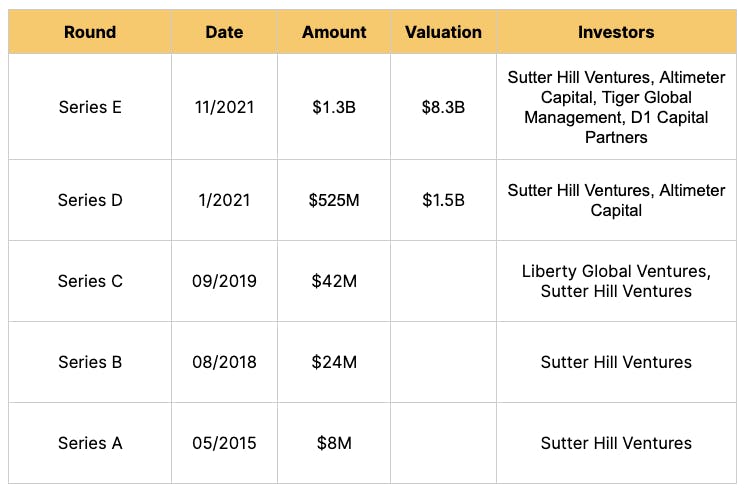Select the Series A cell
This screenshot has height=492, width=747.
(90, 443)
